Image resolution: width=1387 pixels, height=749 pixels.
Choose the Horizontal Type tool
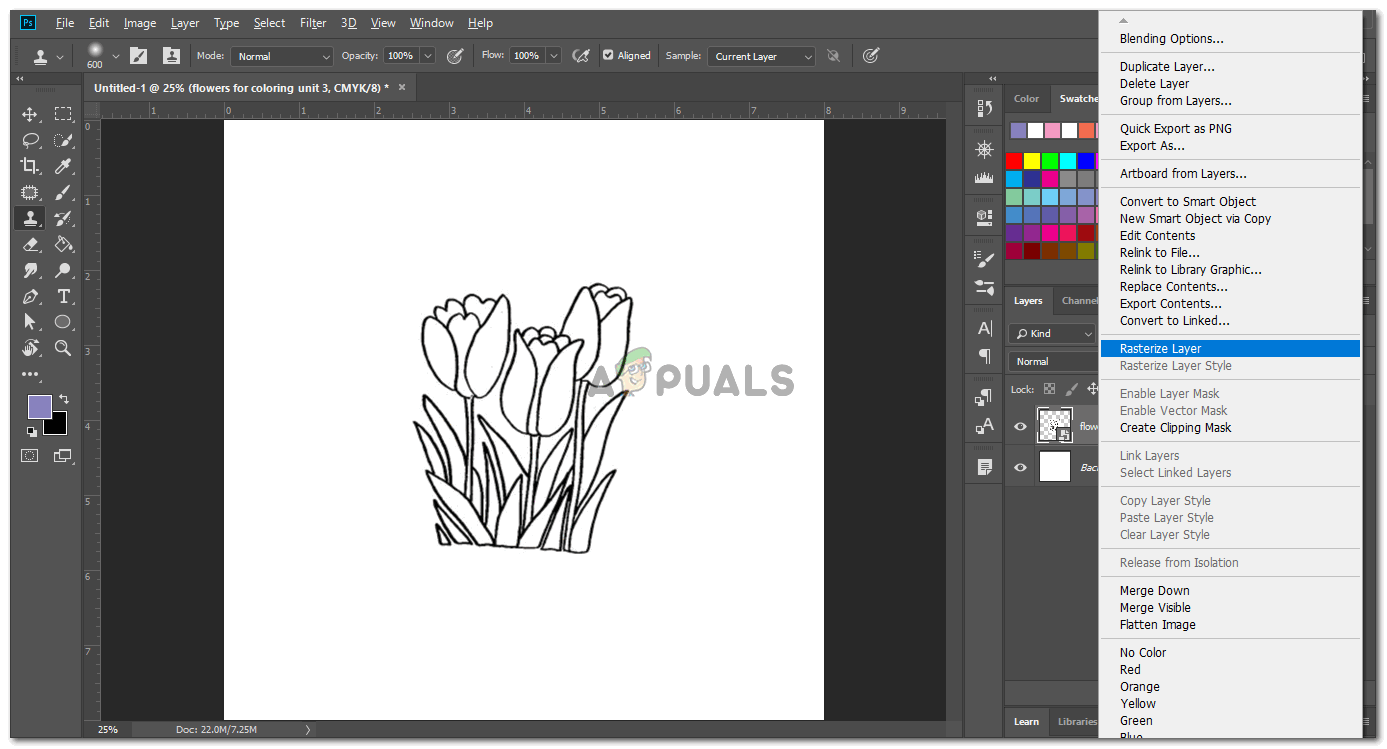(x=63, y=296)
